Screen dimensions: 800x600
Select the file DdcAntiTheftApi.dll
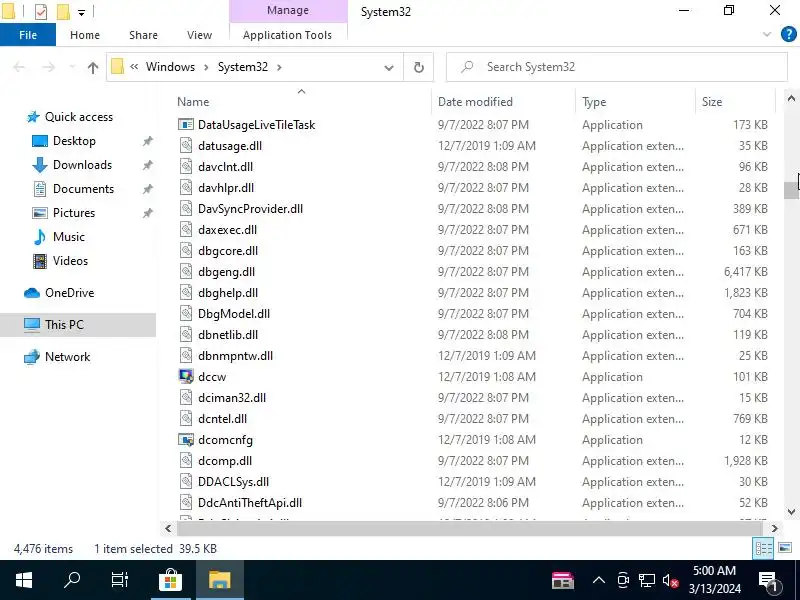pos(250,503)
